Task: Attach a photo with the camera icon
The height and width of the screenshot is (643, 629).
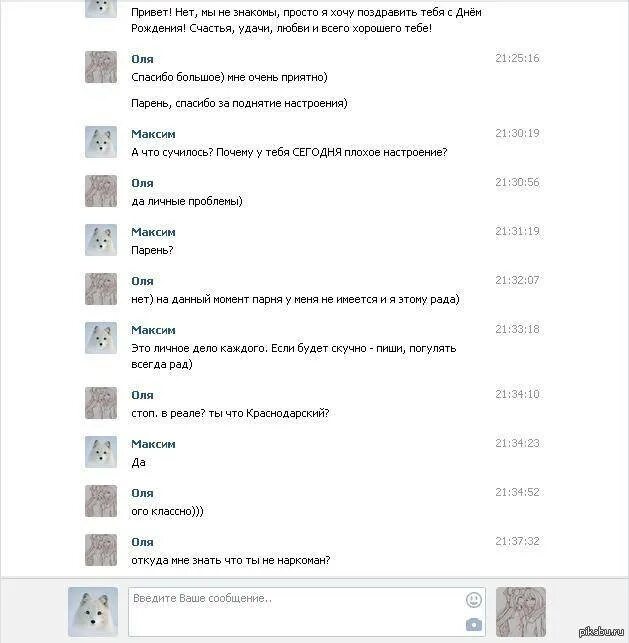Action: click(x=474, y=625)
